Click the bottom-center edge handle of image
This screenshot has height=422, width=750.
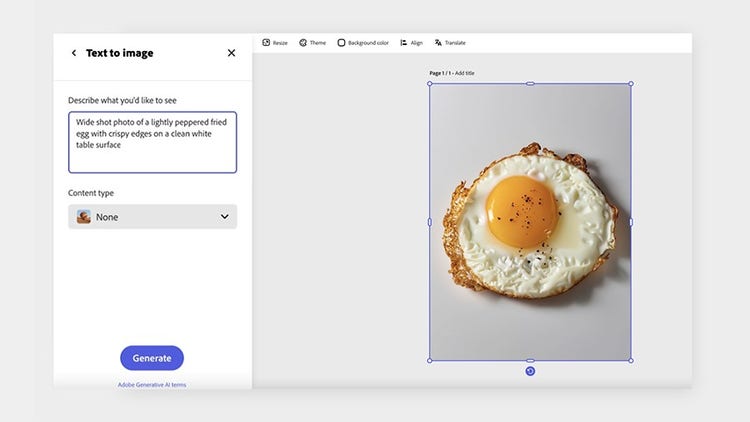point(530,361)
